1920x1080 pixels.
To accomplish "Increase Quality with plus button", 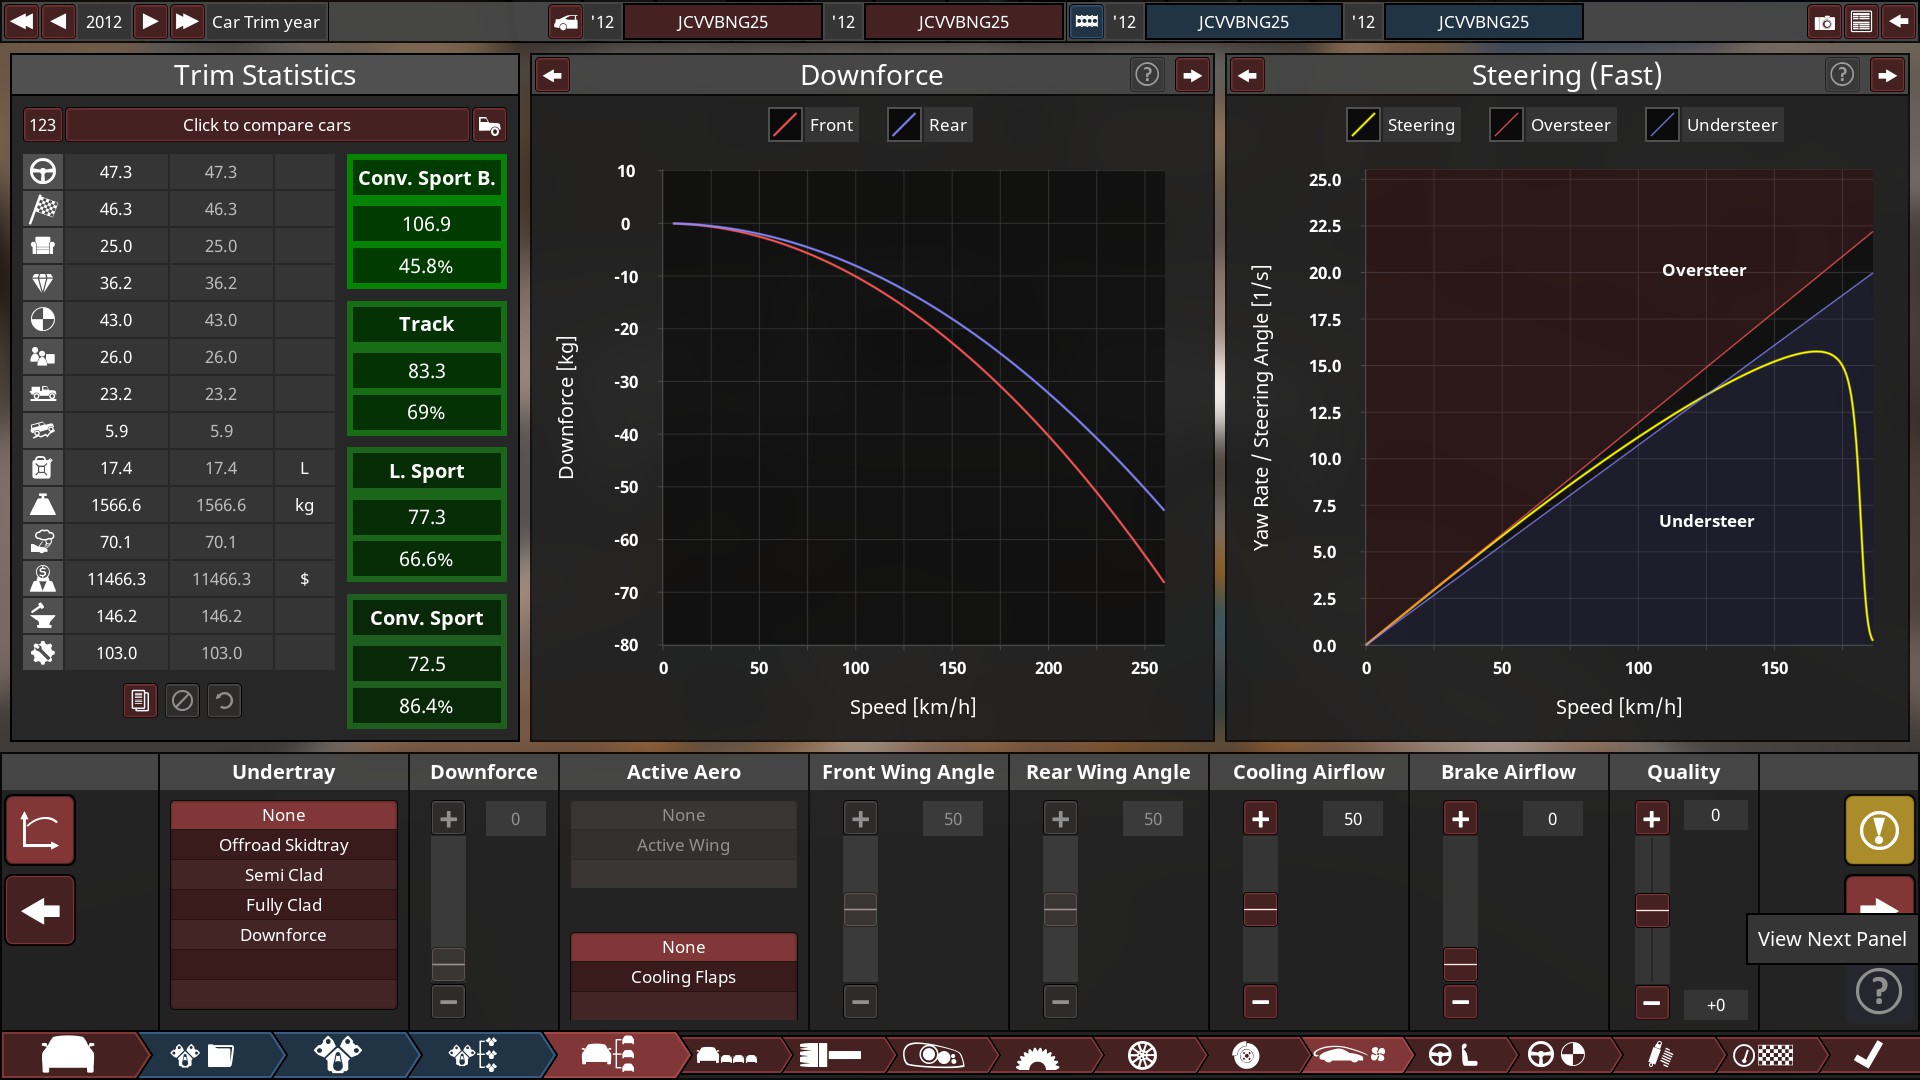I will tap(1651, 819).
